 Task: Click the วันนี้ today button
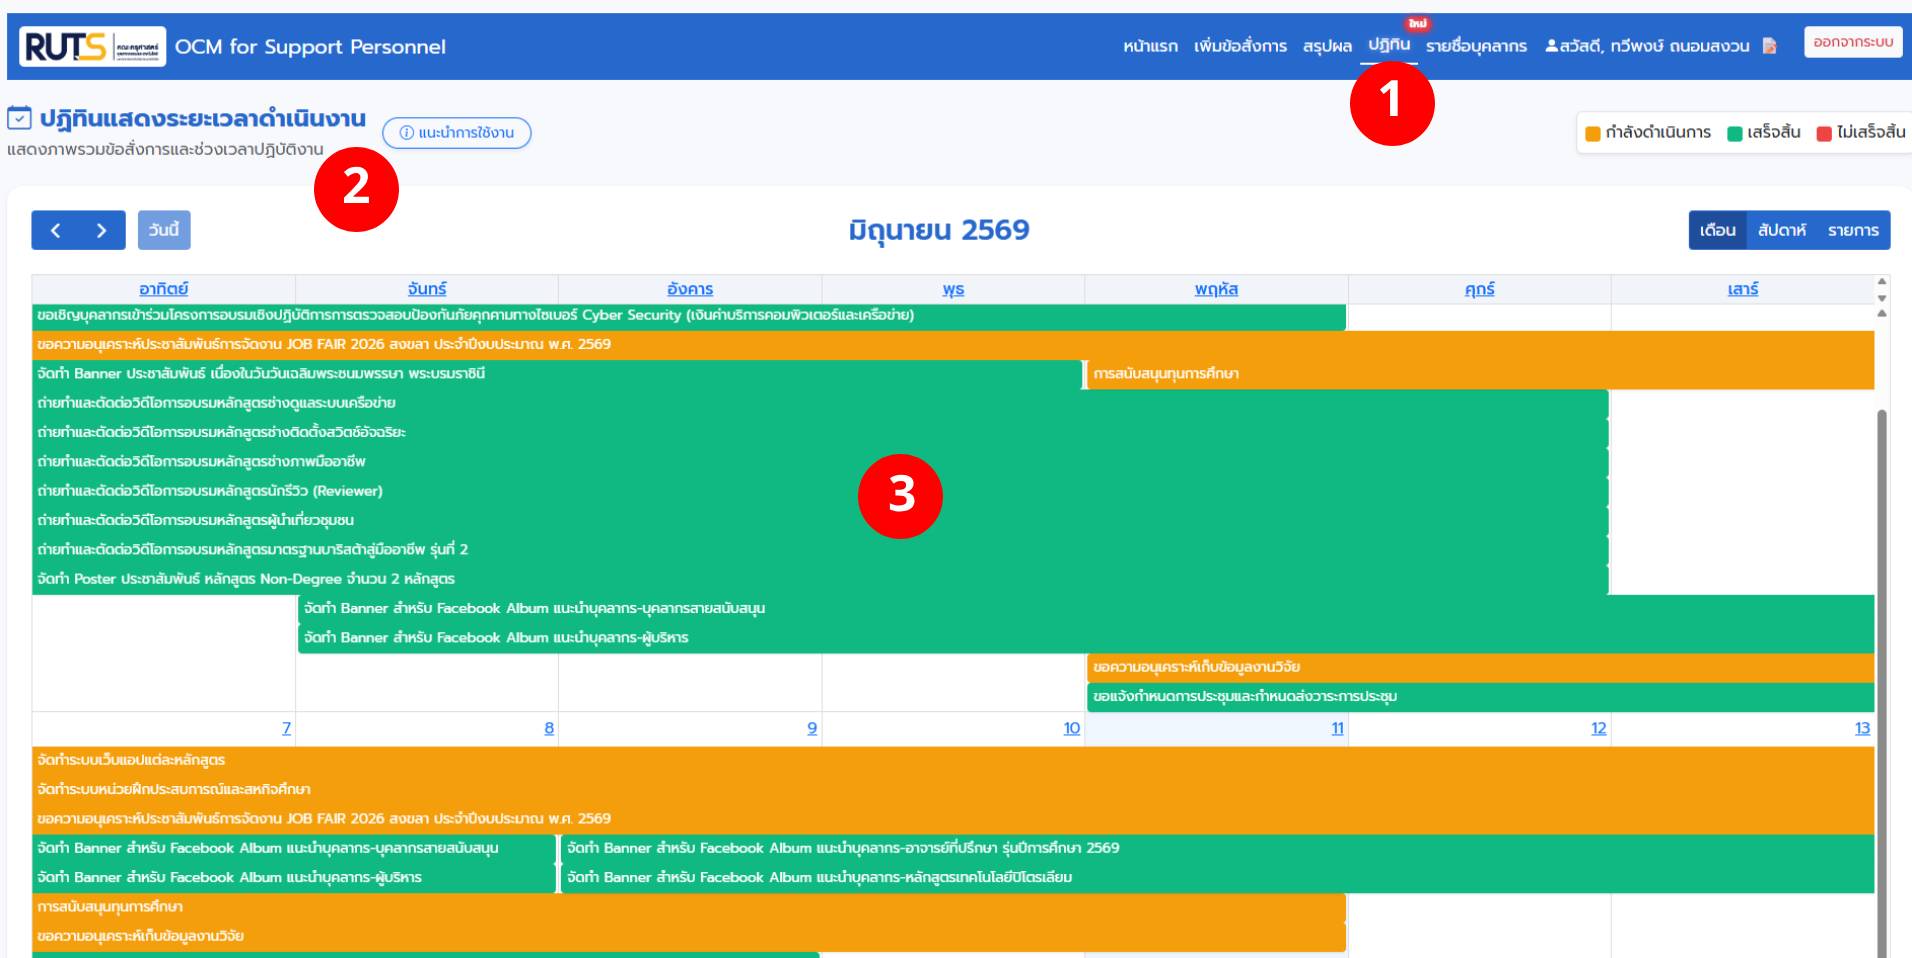pyautogui.click(x=164, y=230)
